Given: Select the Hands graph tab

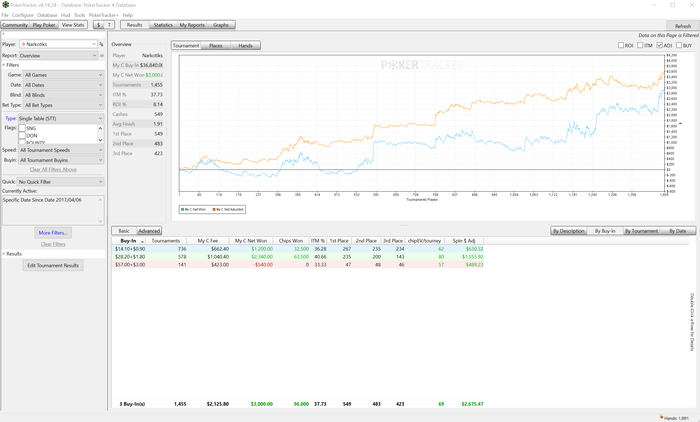Looking at the screenshot, I should (245, 46).
